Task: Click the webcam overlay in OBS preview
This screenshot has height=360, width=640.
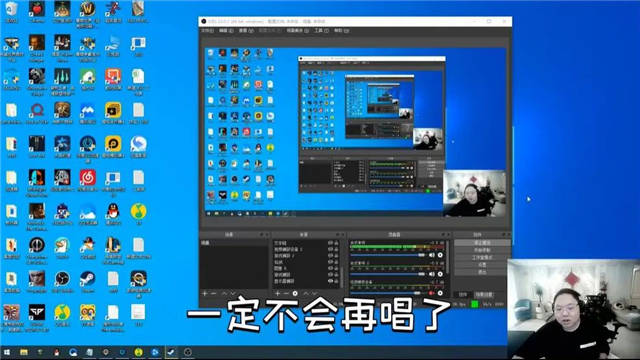Action: (474, 193)
